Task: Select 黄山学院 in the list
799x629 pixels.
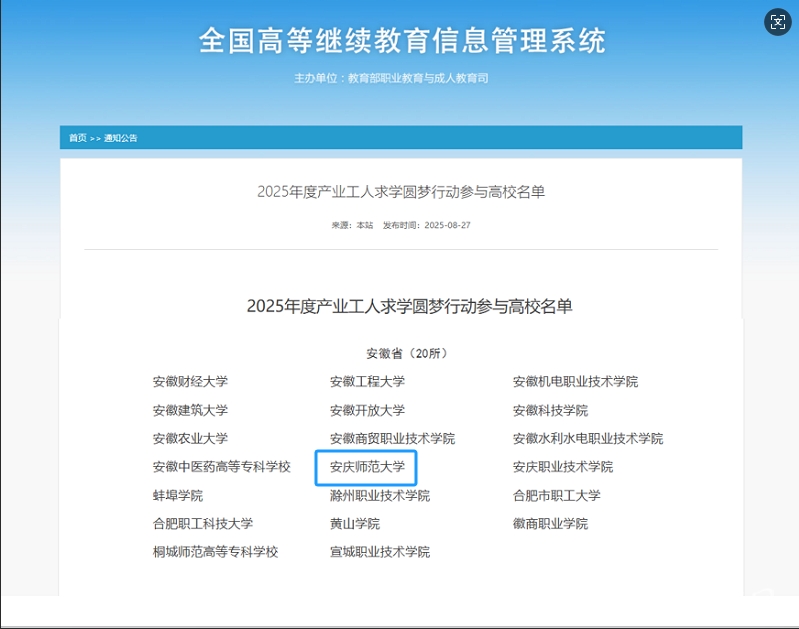Action: click(355, 523)
